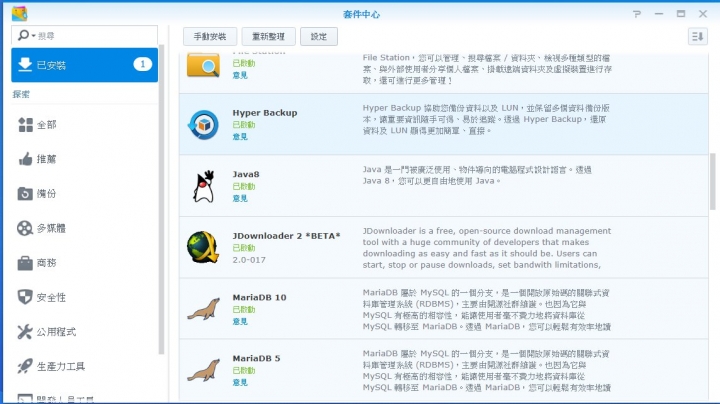Open the MariaDB 5 package title
Viewport: 720px width, 404px height.
click(256, 358)
